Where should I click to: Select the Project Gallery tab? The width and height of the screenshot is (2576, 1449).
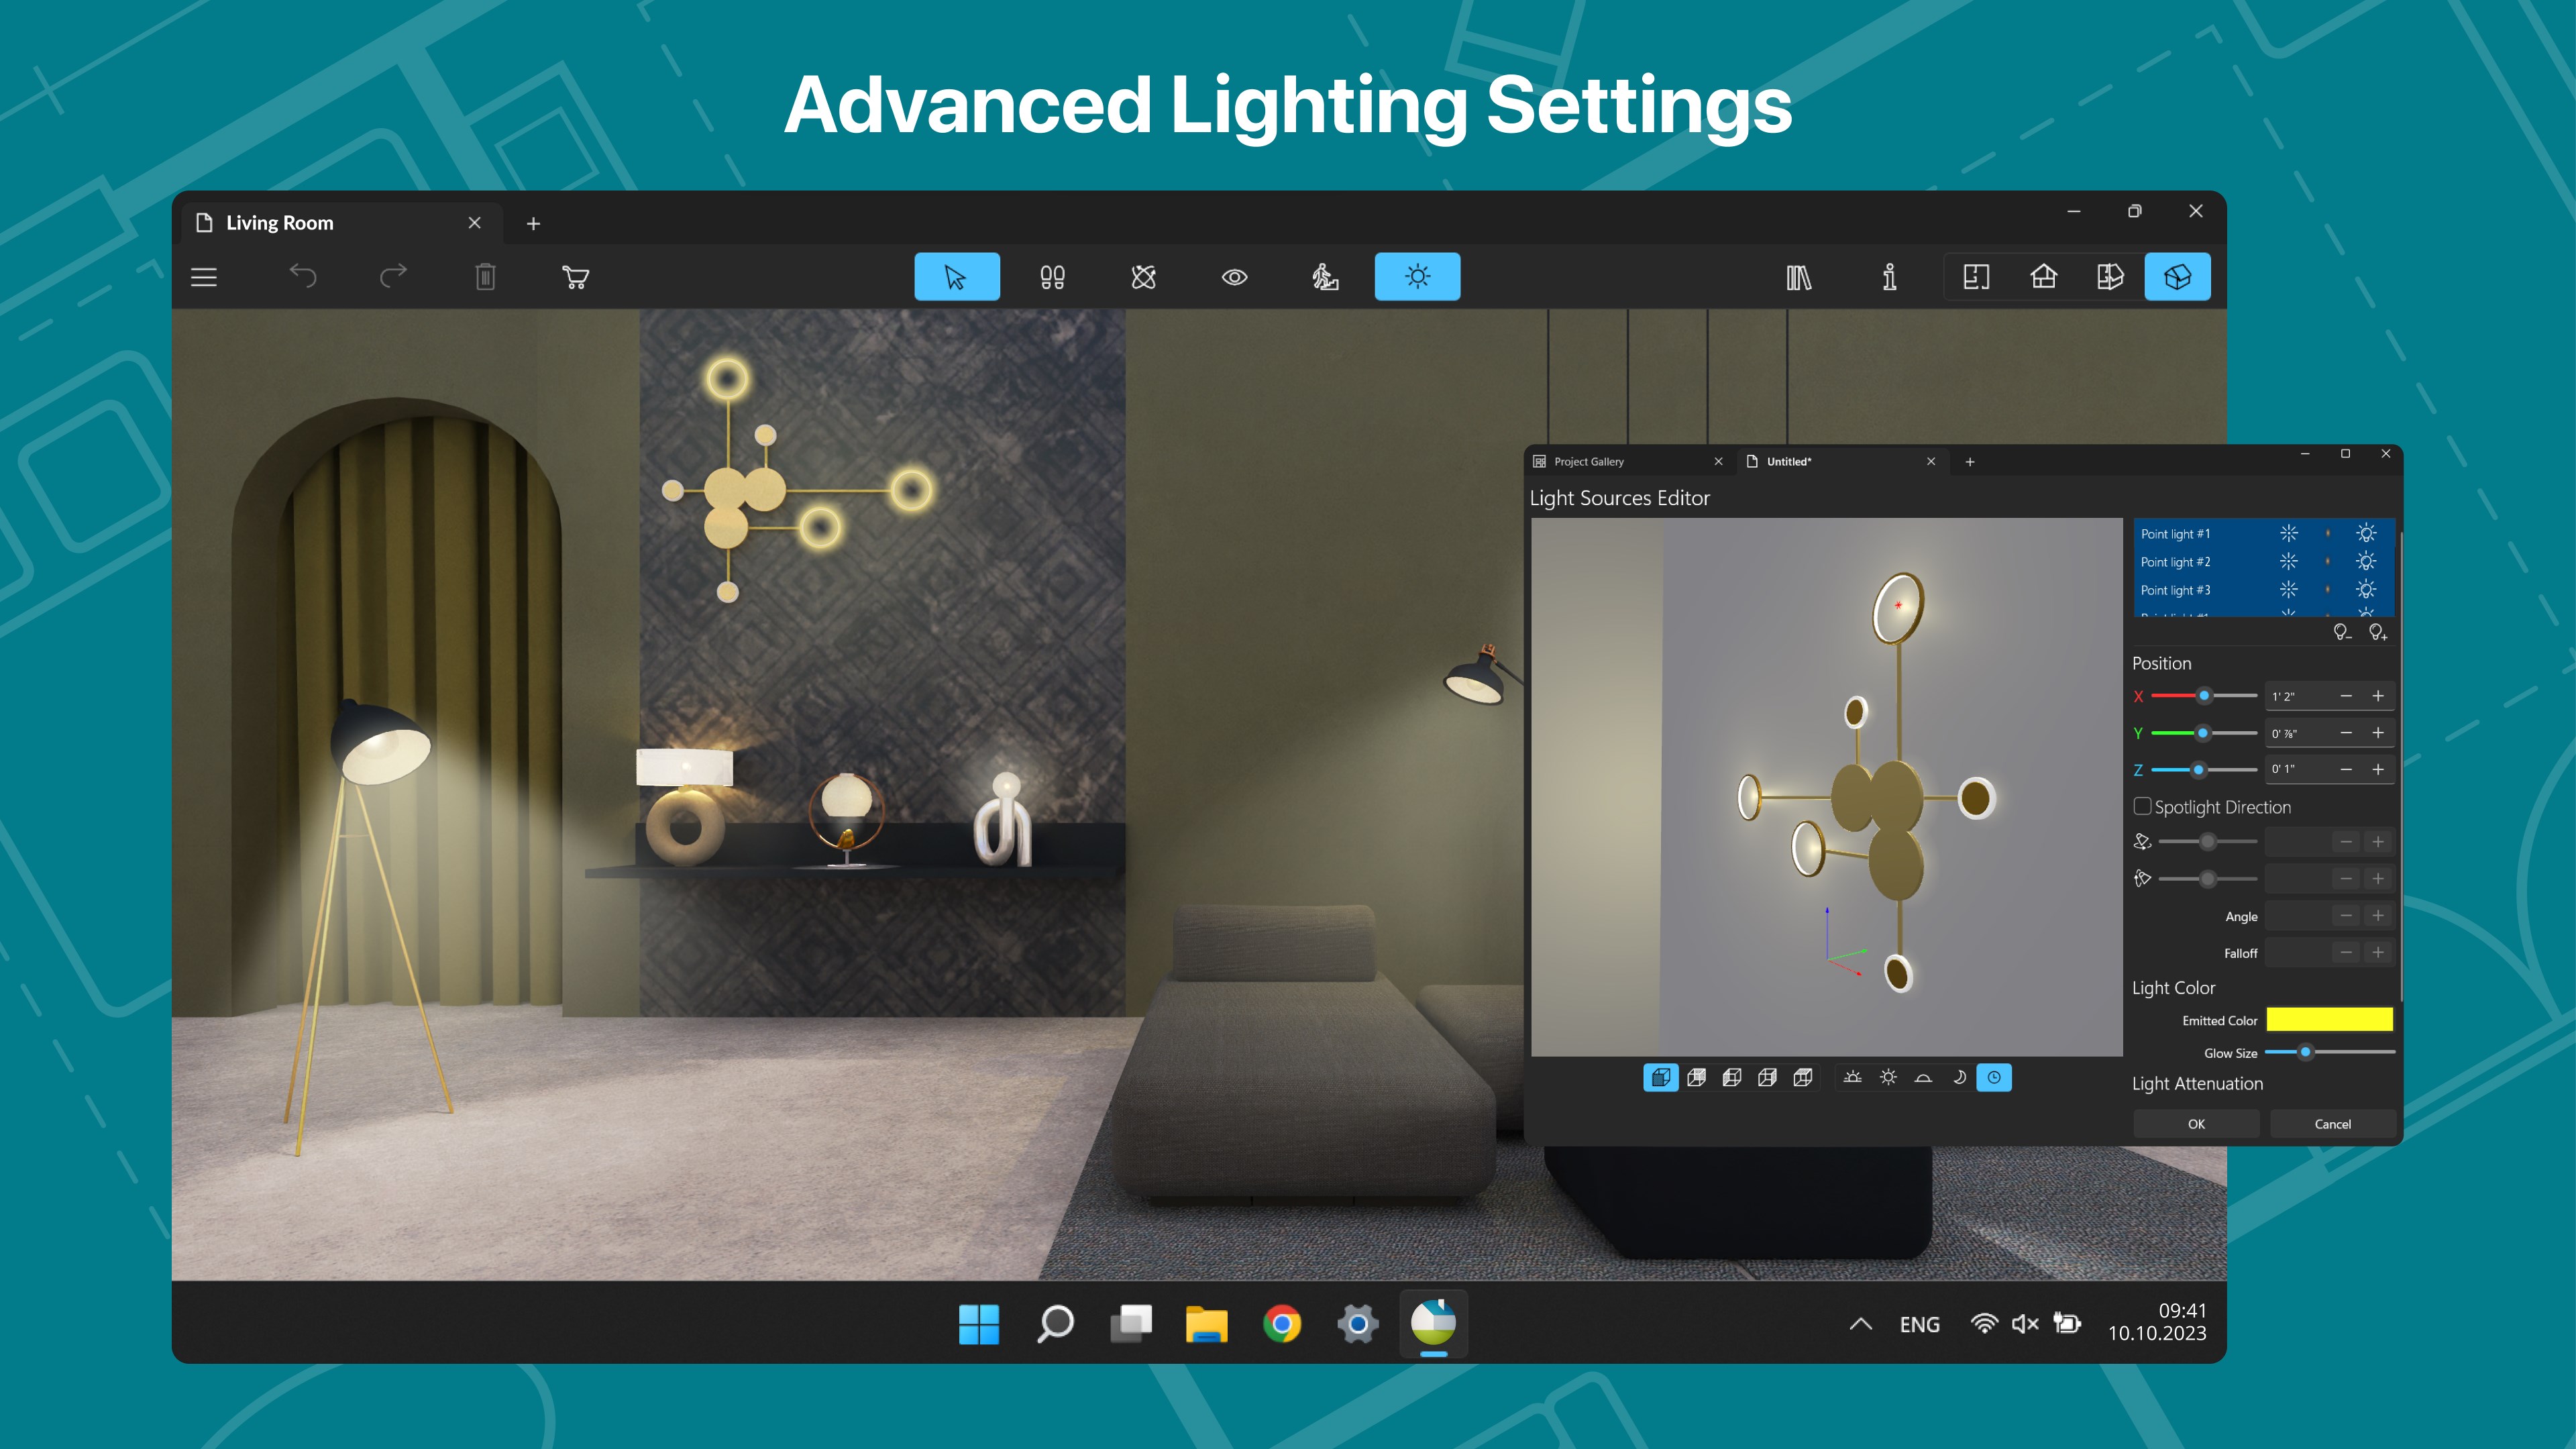[x=1588, y=461]
